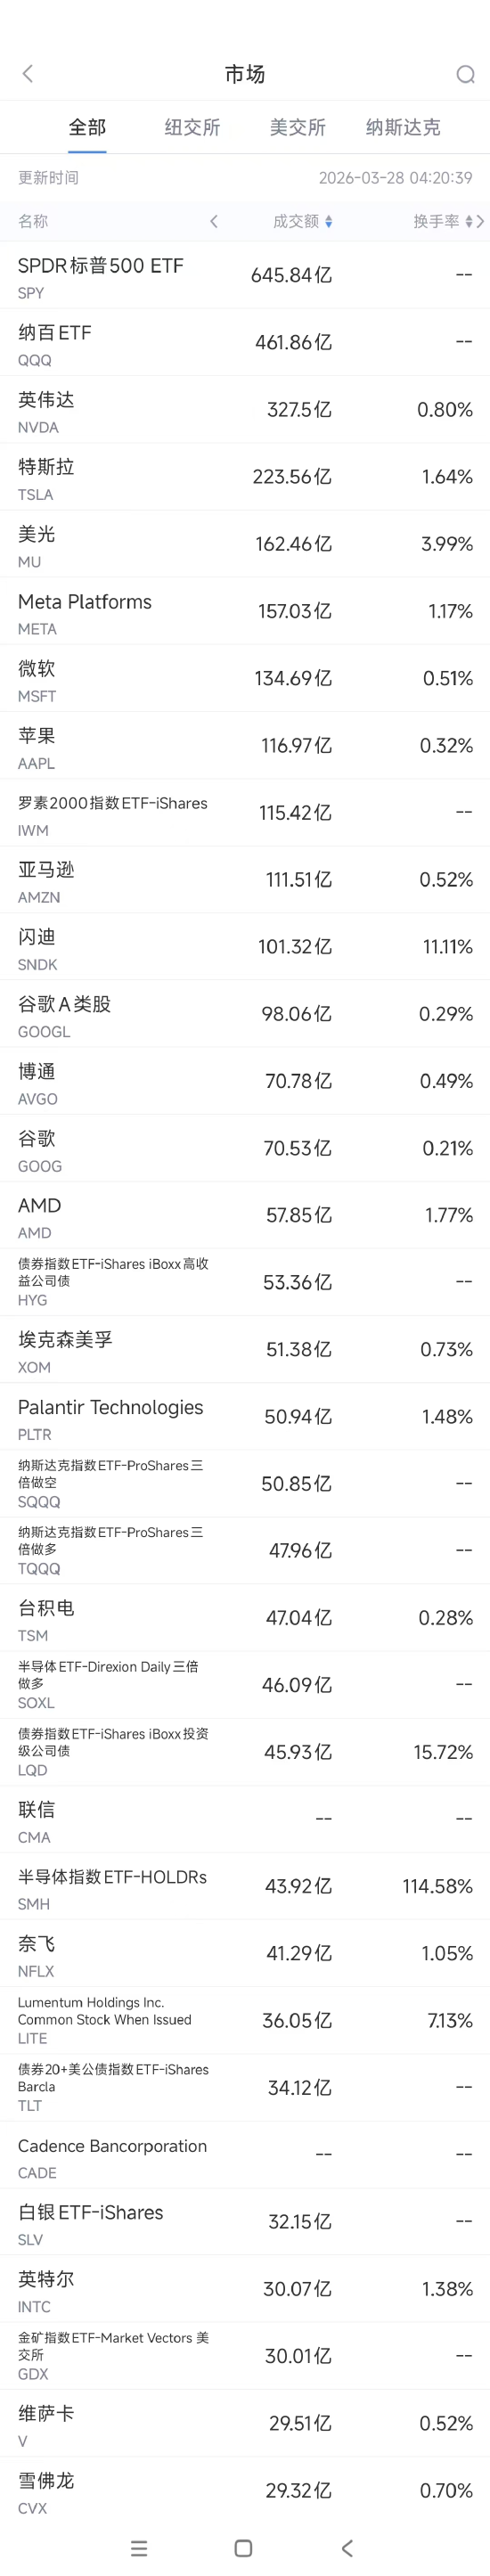This screenshot has height=2576, width=490.
Task: Tap the Android recent apps menu icon
Action: pyautogui.click(x=139, y=2547)
